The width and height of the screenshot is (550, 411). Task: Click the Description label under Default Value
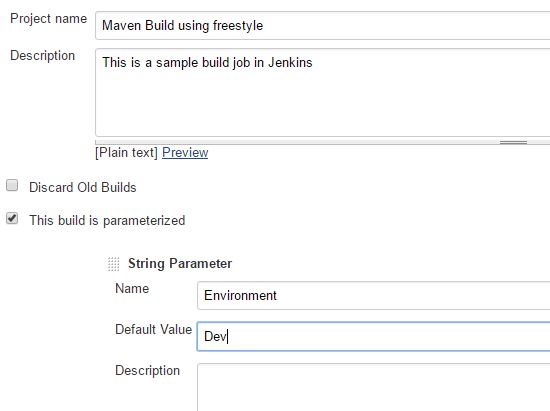148,371
